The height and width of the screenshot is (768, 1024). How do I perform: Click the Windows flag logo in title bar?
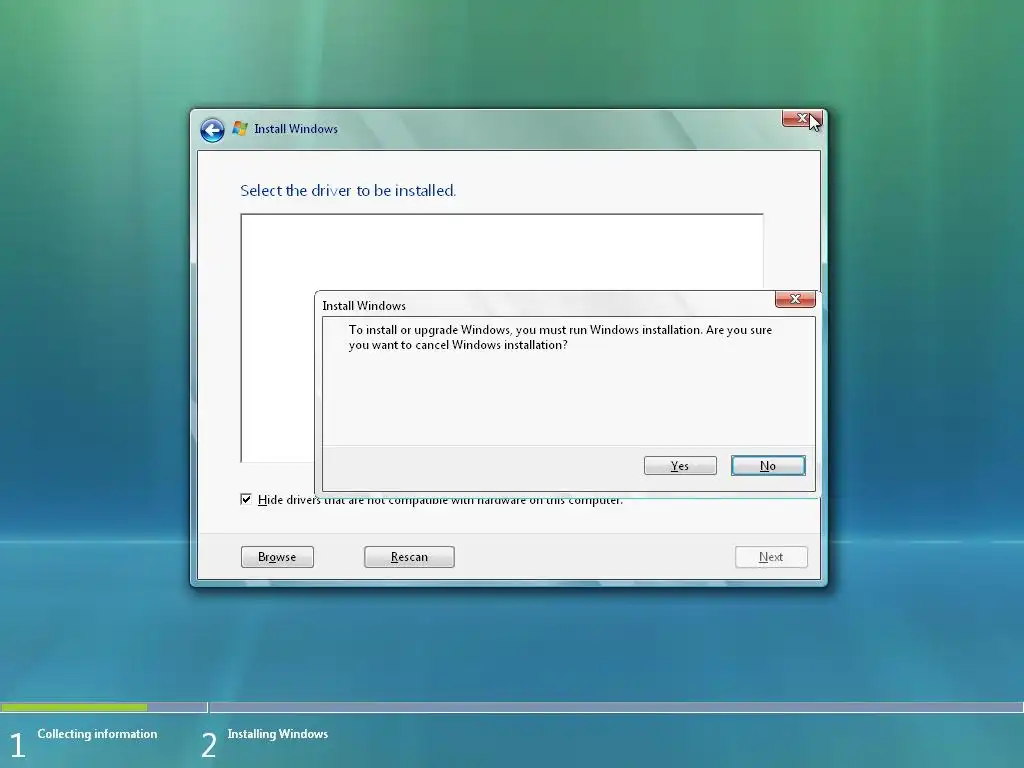tap(240, 128)
